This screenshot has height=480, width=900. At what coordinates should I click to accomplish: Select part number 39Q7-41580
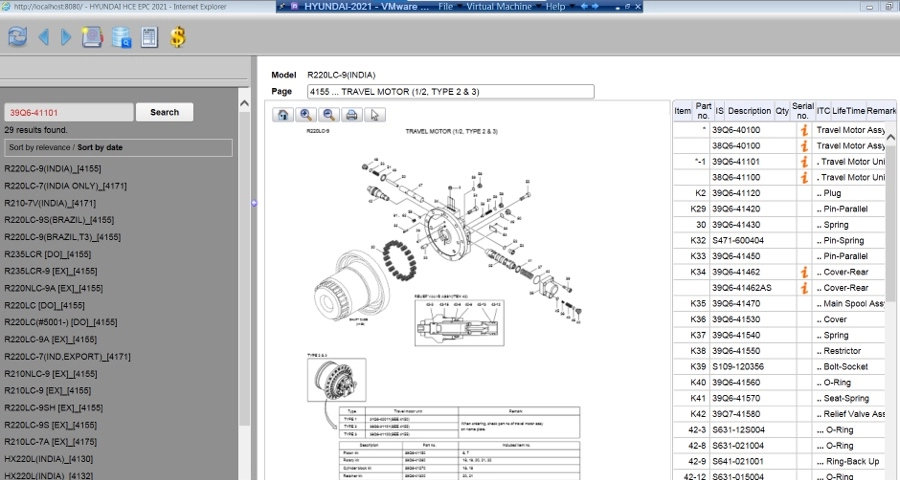click(736, 414)
